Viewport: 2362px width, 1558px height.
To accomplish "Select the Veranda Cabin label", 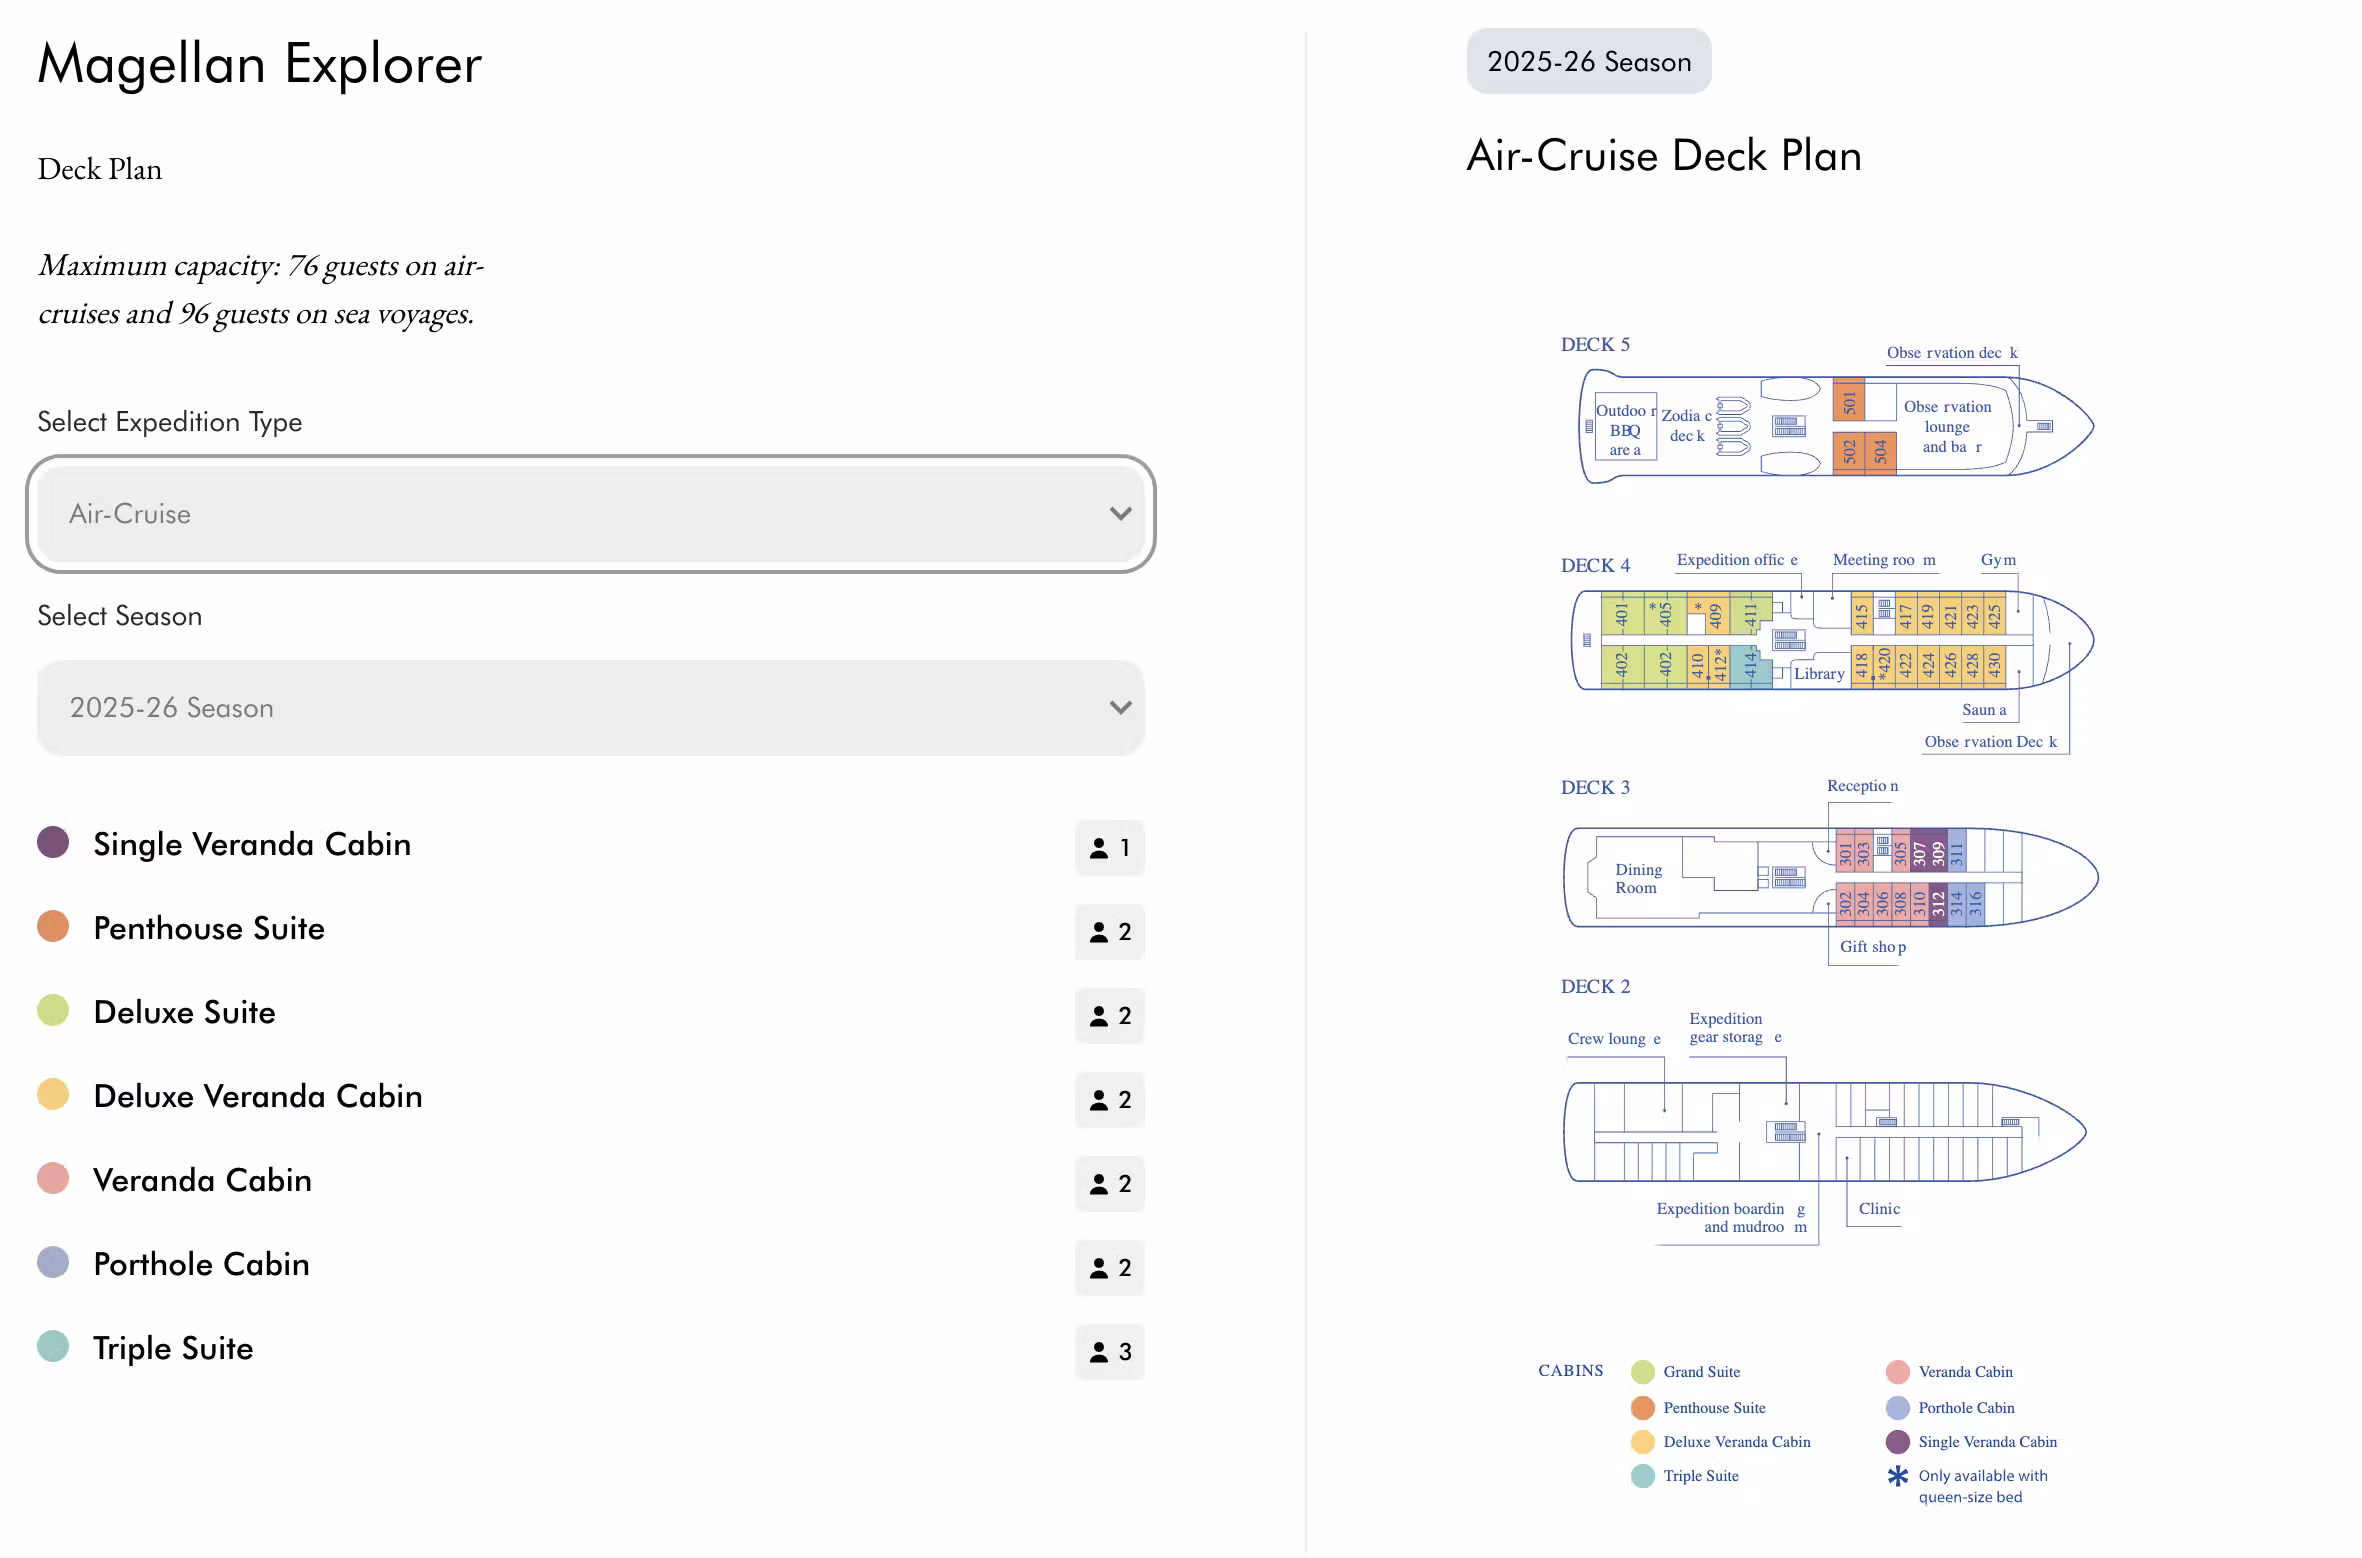I will (x=202, y=1180).
